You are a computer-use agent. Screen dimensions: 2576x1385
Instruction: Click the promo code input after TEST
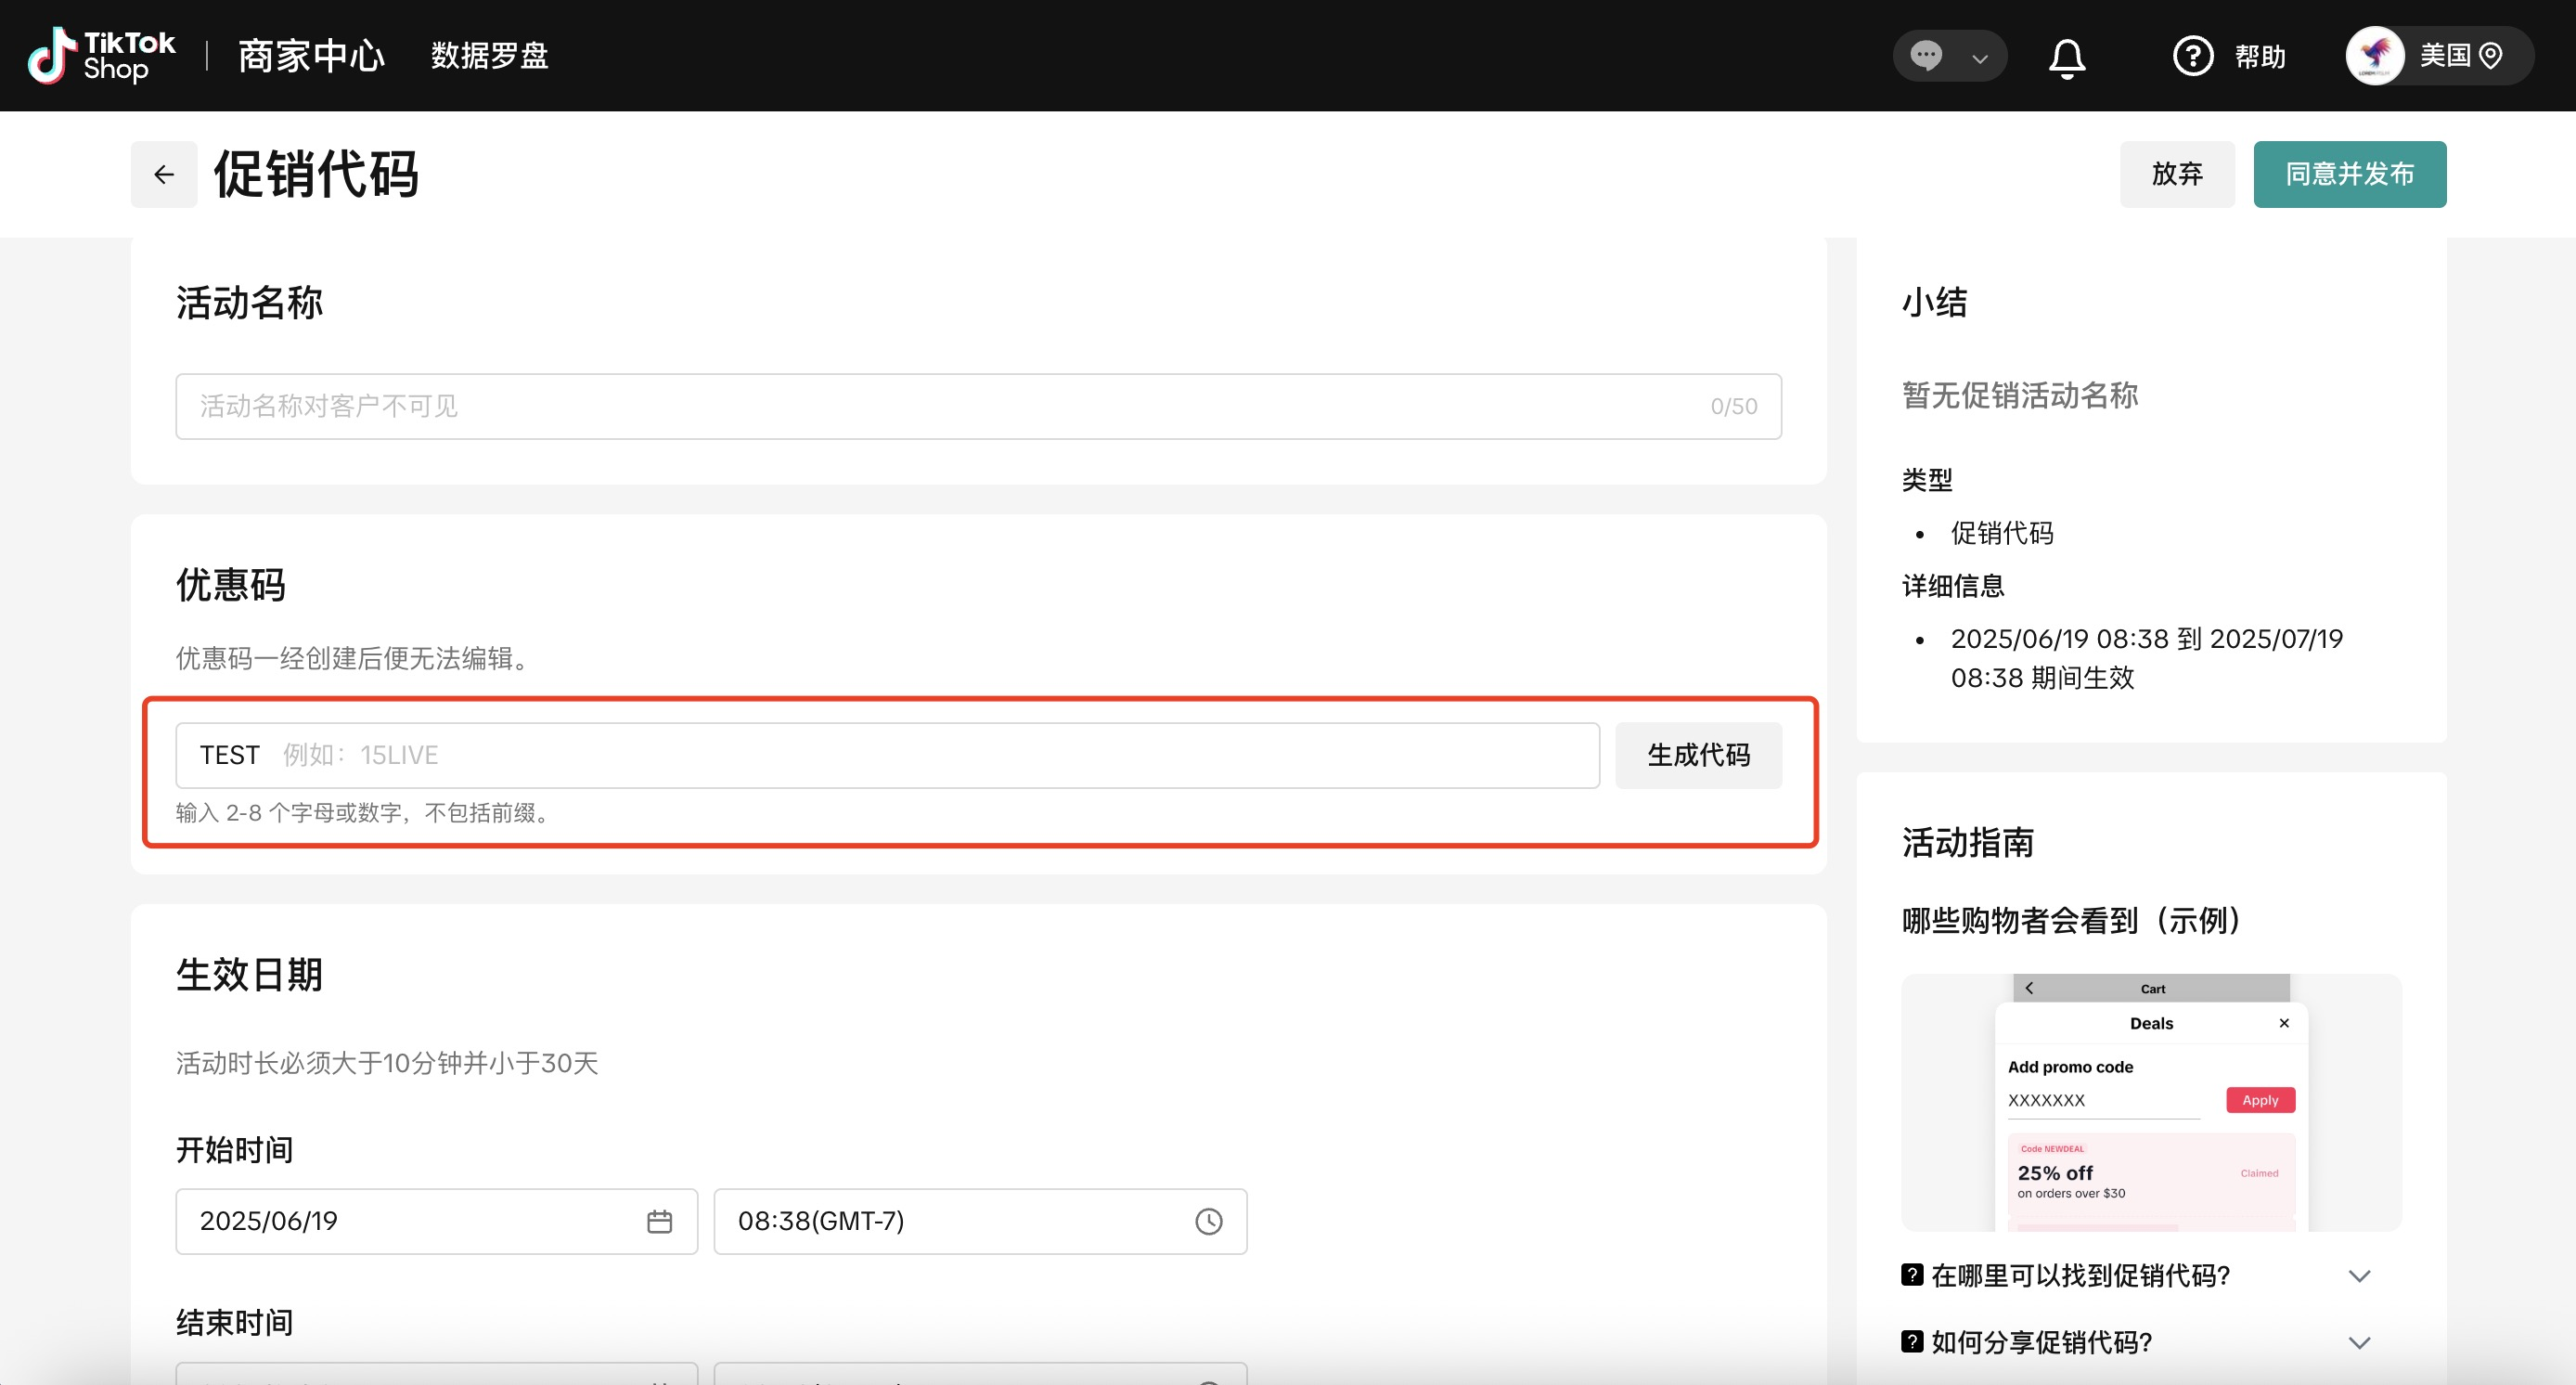click(900, 755)
